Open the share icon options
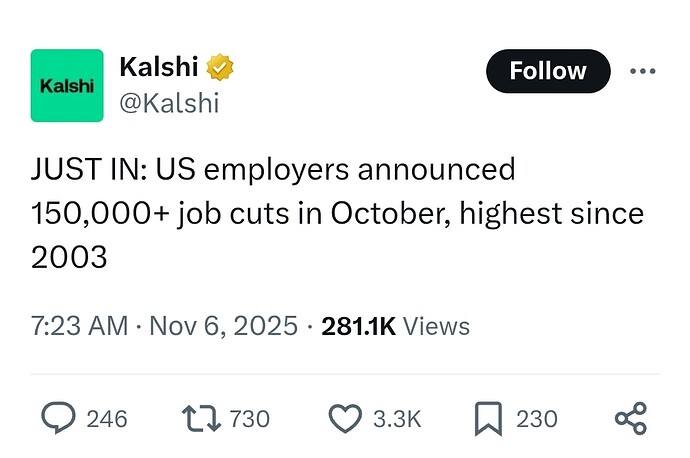Image resolution: width=690 pixels, height=458 pixels. pyautogui.click(x=628, y=417)
